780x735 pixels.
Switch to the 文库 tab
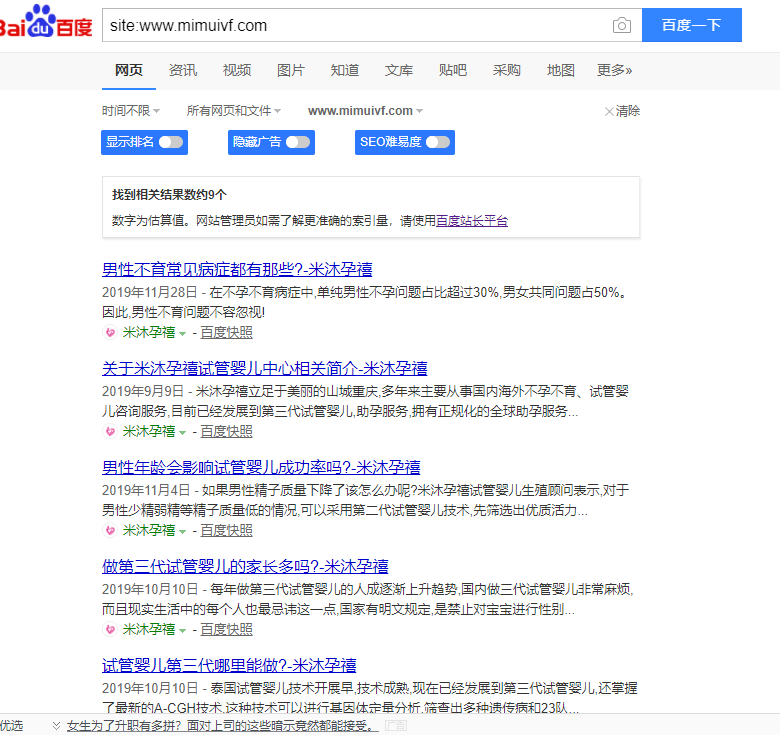(398, 70)
